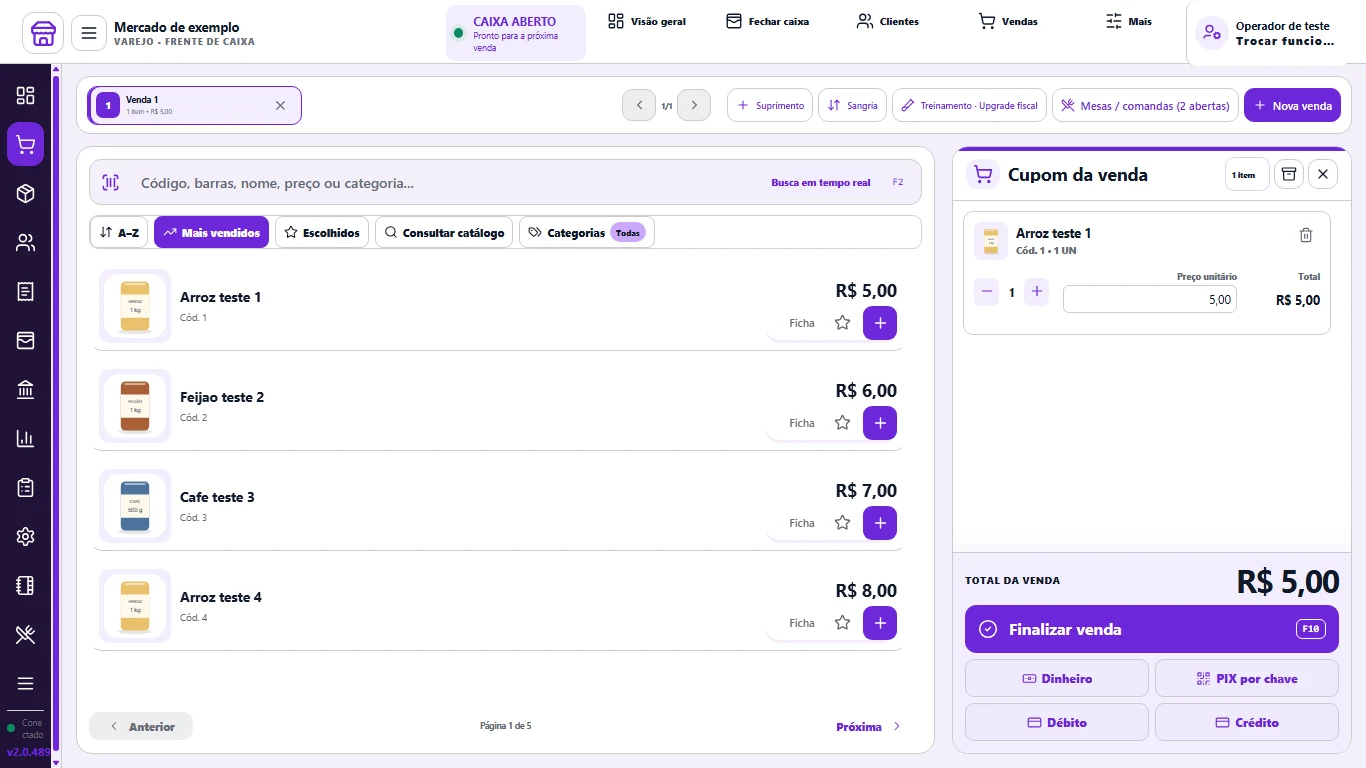Open Visão geral in top navigation

coord(647,21)
